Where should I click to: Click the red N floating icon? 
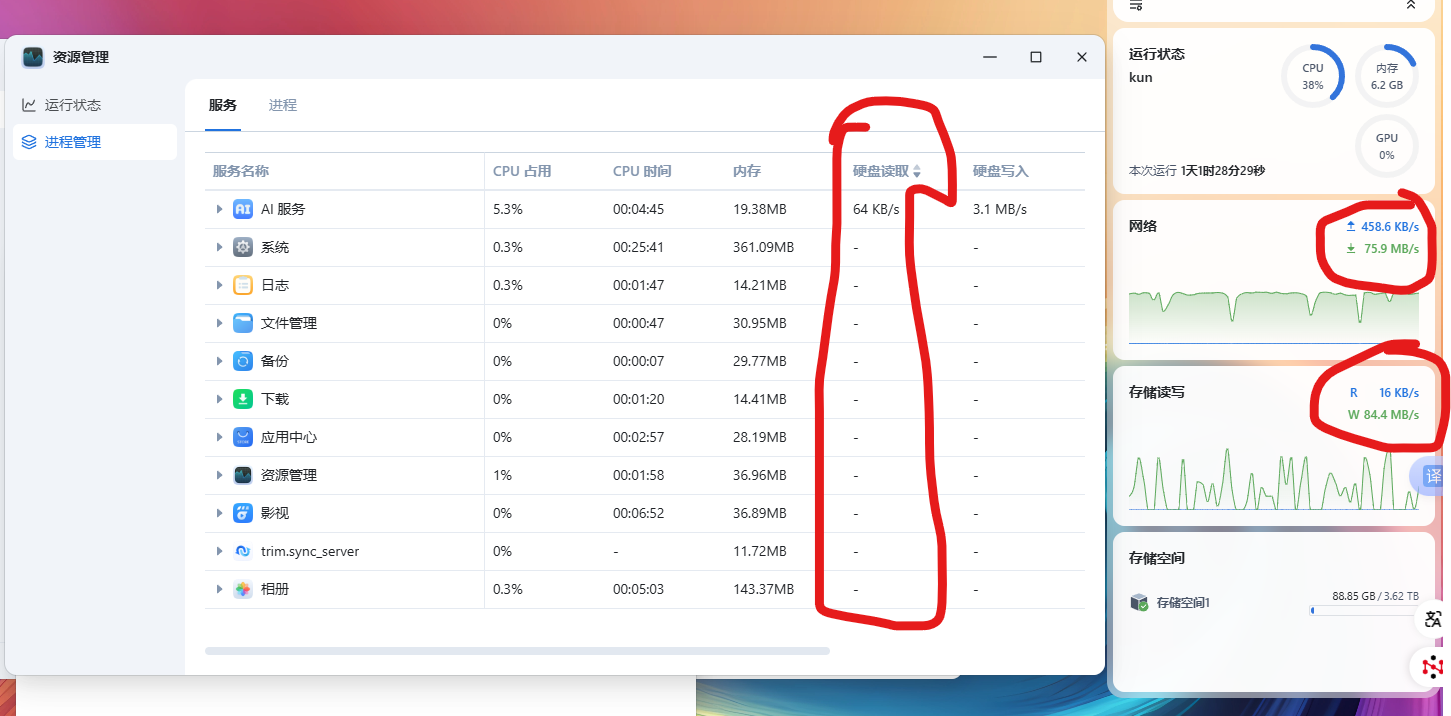click(1433, 666)
